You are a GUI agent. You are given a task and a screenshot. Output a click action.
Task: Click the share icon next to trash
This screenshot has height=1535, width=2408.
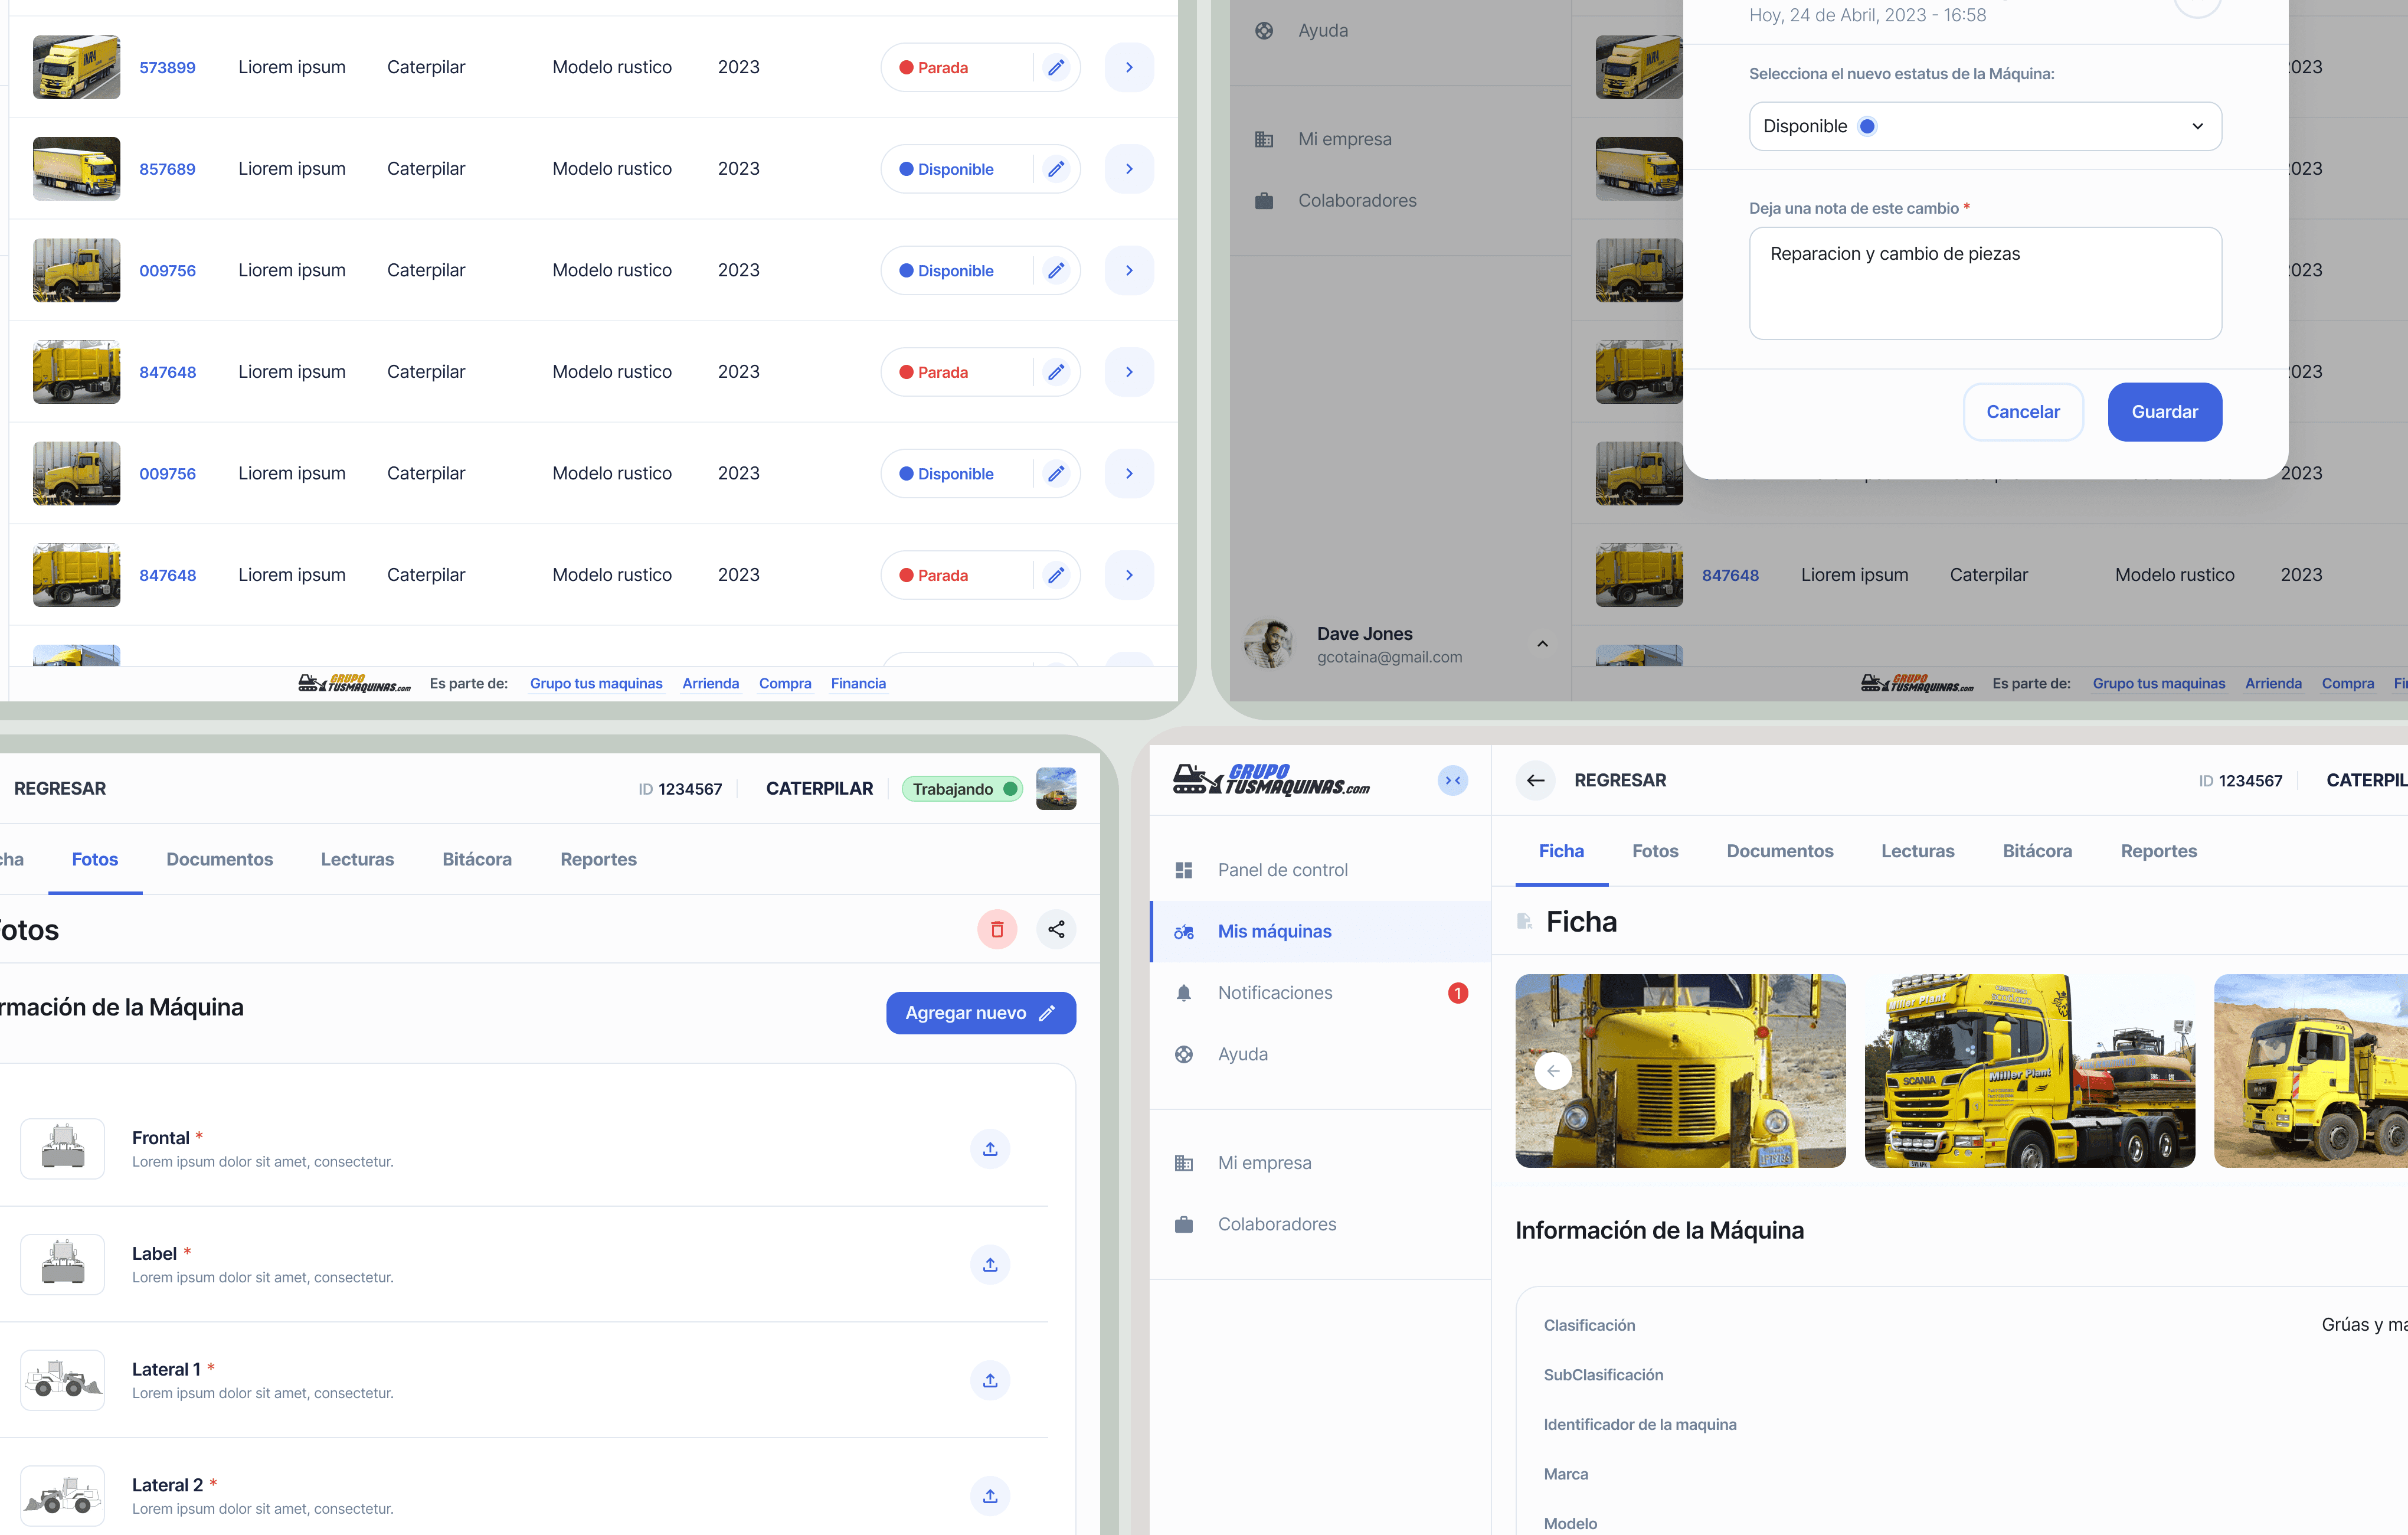pyautogui.click(x=1056, y=929)
